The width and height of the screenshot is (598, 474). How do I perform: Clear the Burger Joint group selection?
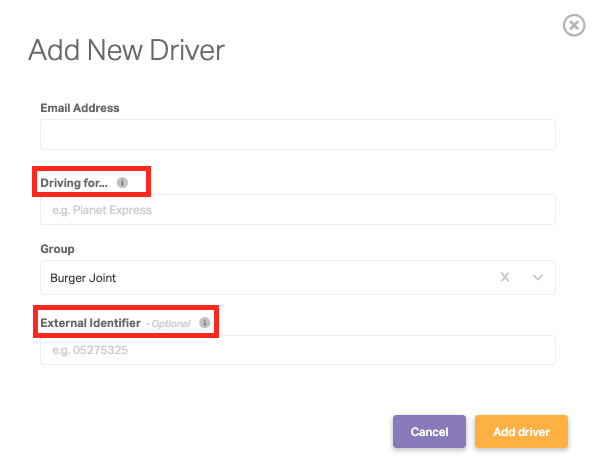505,277
